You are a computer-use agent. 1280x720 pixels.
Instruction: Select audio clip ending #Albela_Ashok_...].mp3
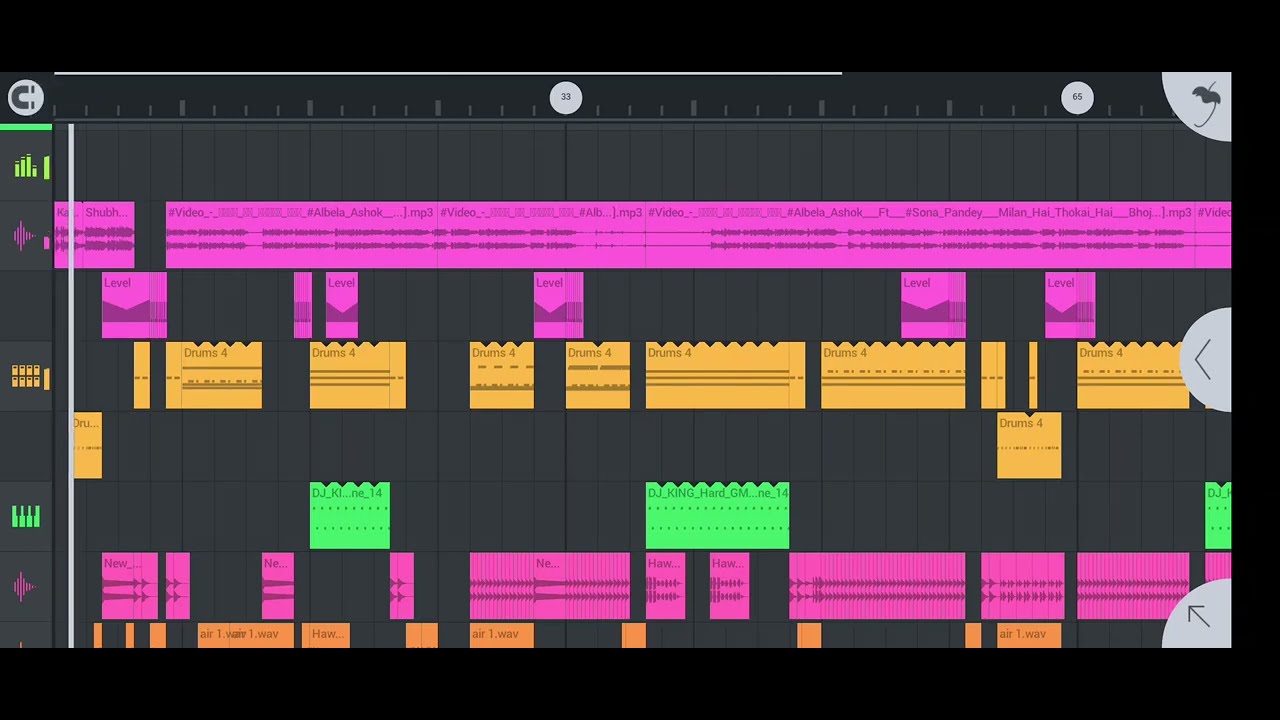point(301,235)
